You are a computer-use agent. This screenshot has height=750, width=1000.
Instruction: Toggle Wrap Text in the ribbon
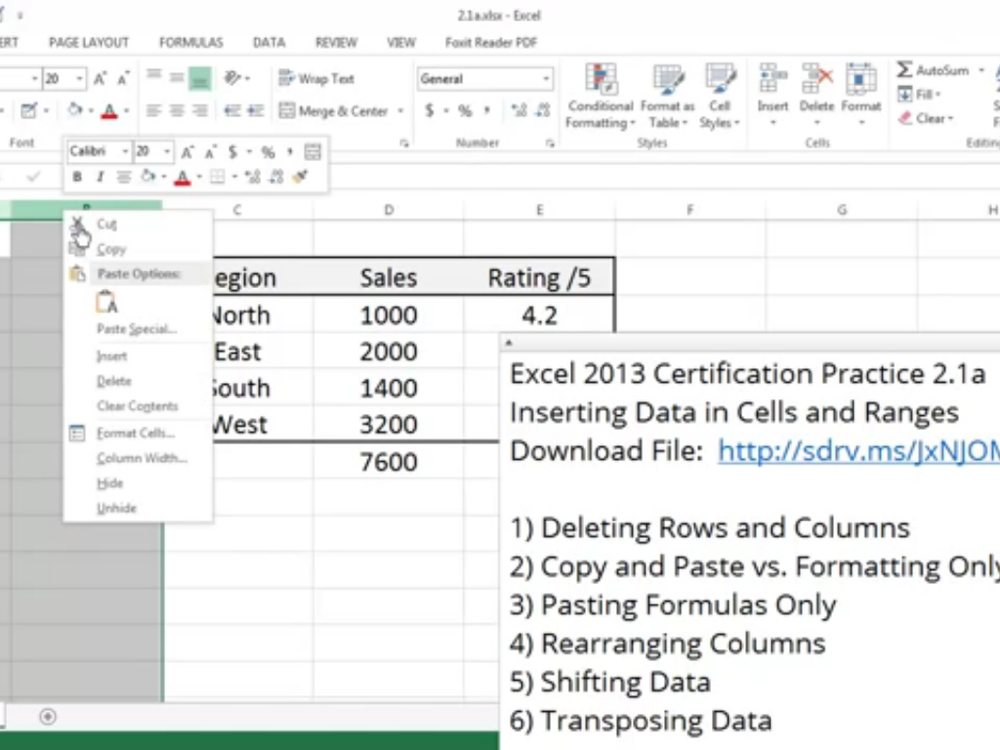(316, 78)
